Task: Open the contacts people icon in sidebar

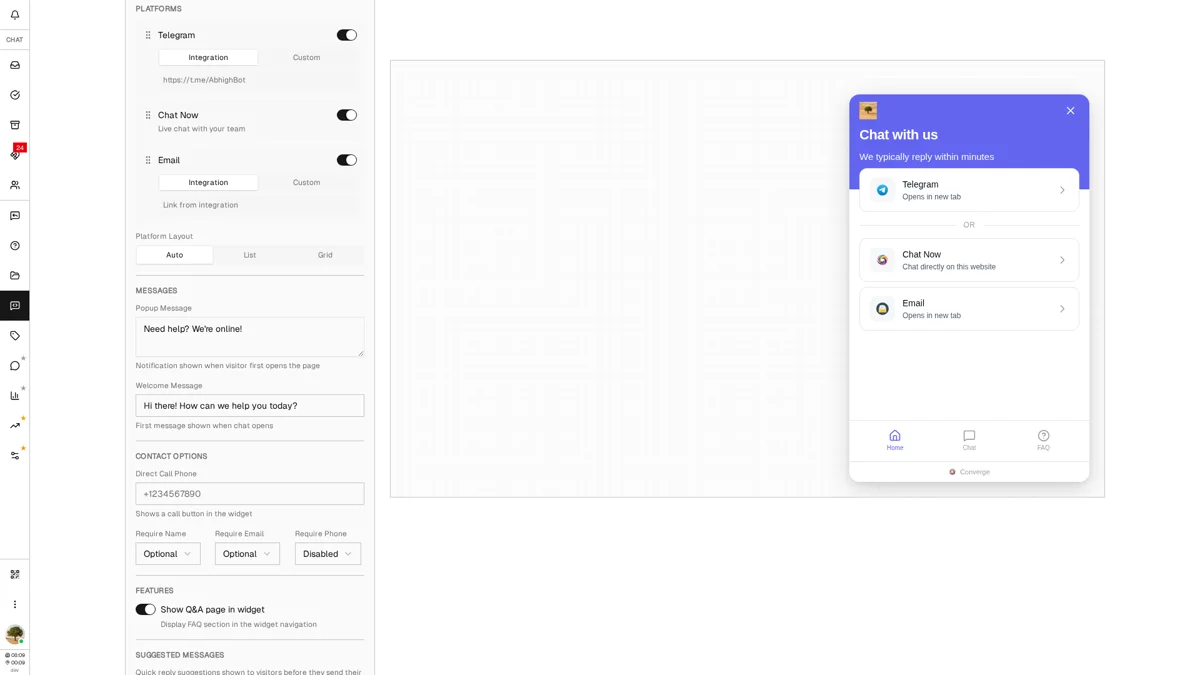Action: pyautogui.click(x=14, y=185)
